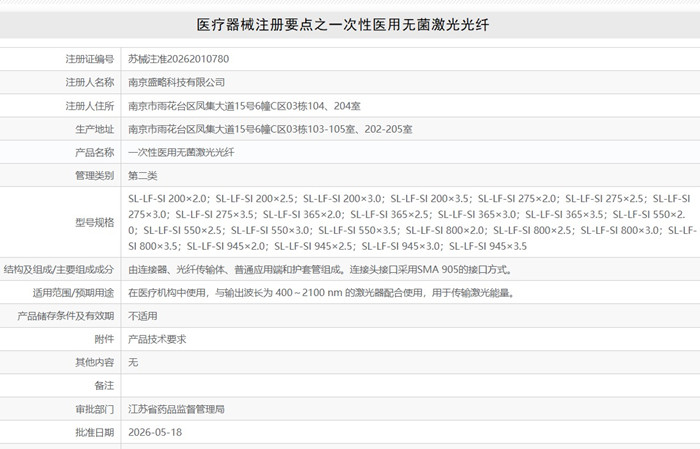Viewport: 700px width, 449px height.
Task: Select the label 注册人名称
Action: click(x=90, y=82)
